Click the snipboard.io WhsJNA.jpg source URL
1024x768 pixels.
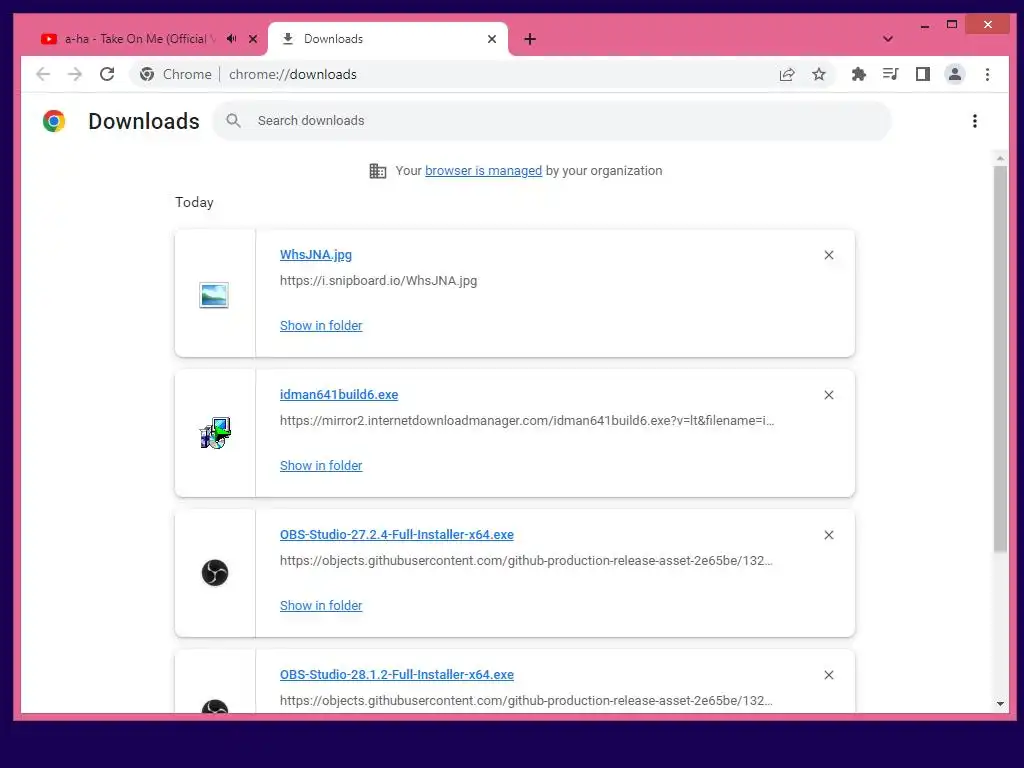[379, 281]
